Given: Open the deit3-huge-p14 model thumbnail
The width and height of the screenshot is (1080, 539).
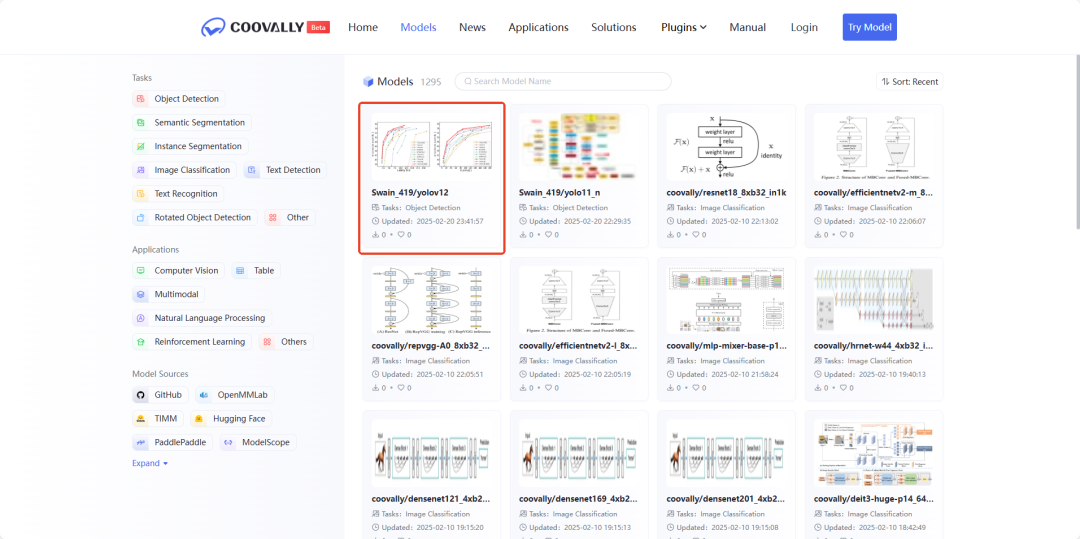Looking at the screenshot, I should (874, 452).
